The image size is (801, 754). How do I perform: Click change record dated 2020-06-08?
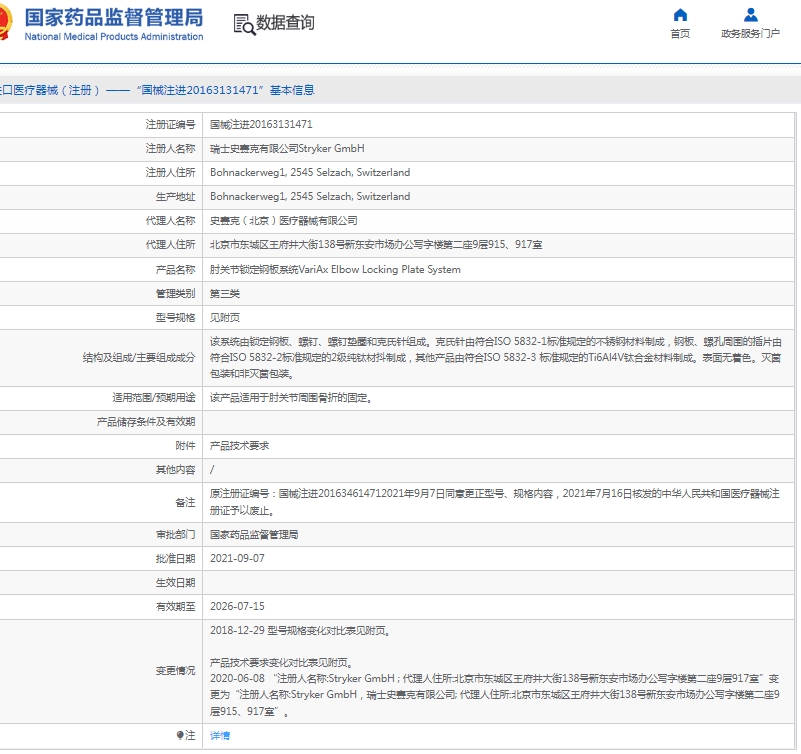click(x=494, y=695)
